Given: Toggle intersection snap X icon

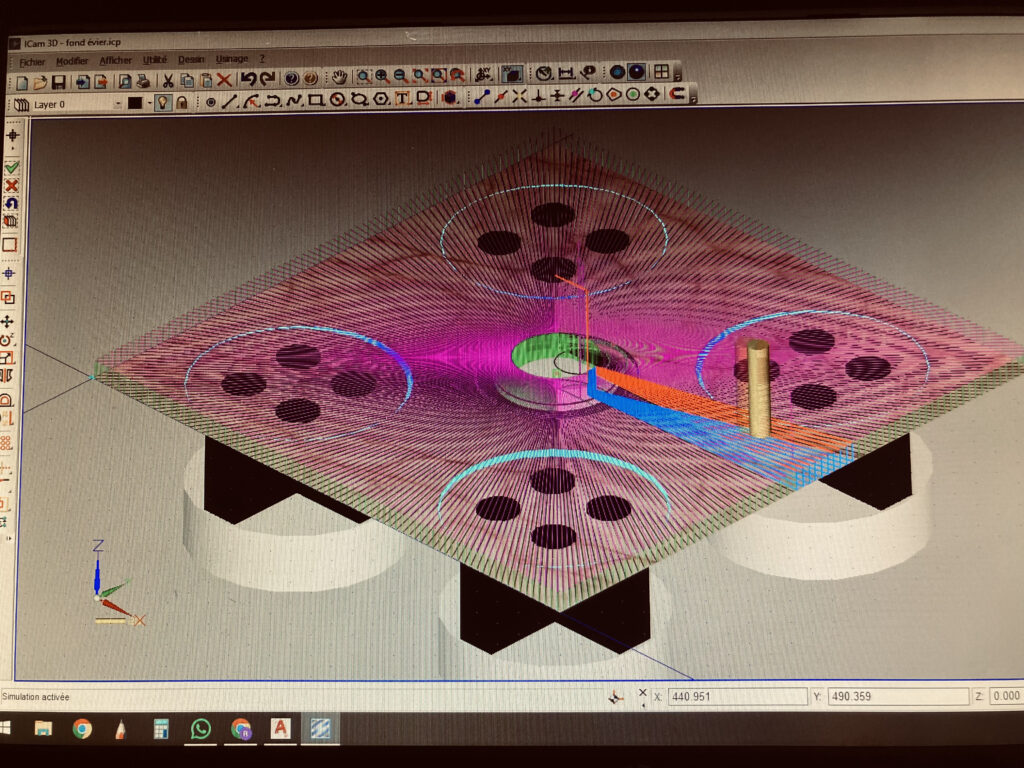Looking at the screenshot, I should [x=520, y=97].
